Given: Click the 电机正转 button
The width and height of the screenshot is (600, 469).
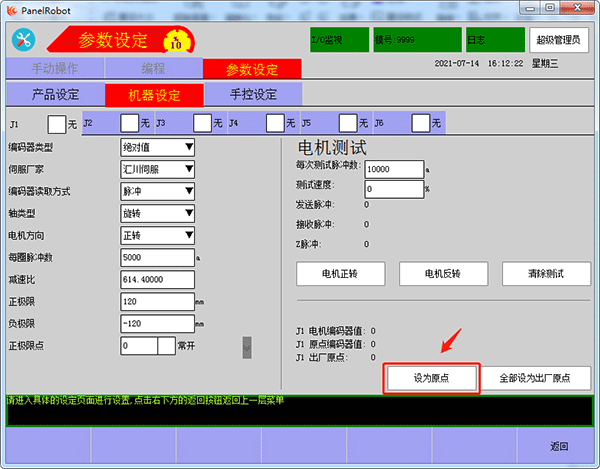Looking at the screenshot, I should (339, 274).
